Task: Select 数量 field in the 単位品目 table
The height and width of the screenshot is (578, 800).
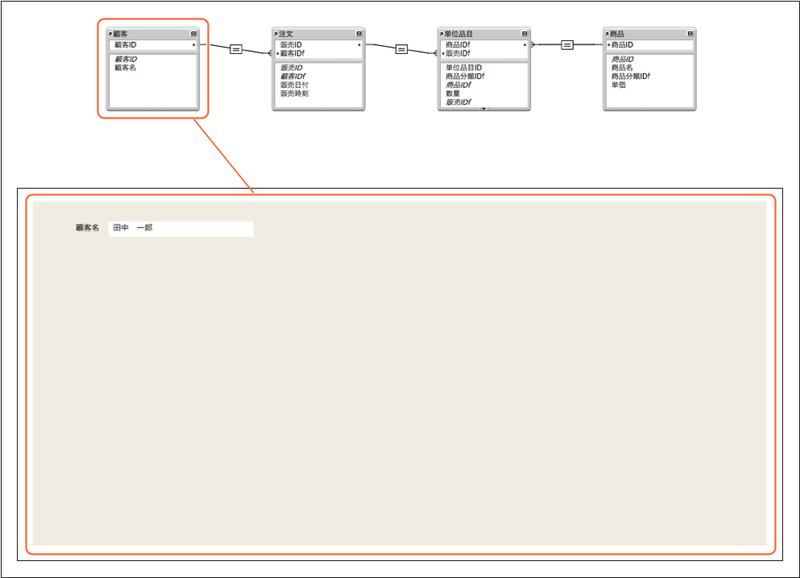Action: pos(453,93)
